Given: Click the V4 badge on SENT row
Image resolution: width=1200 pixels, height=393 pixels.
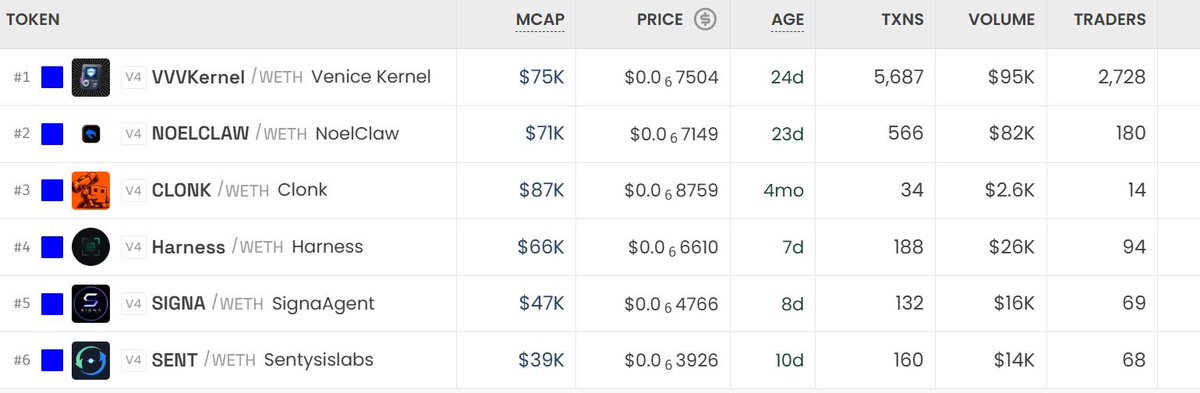Looking at the screenshot, I should click(x=133, y=360).
